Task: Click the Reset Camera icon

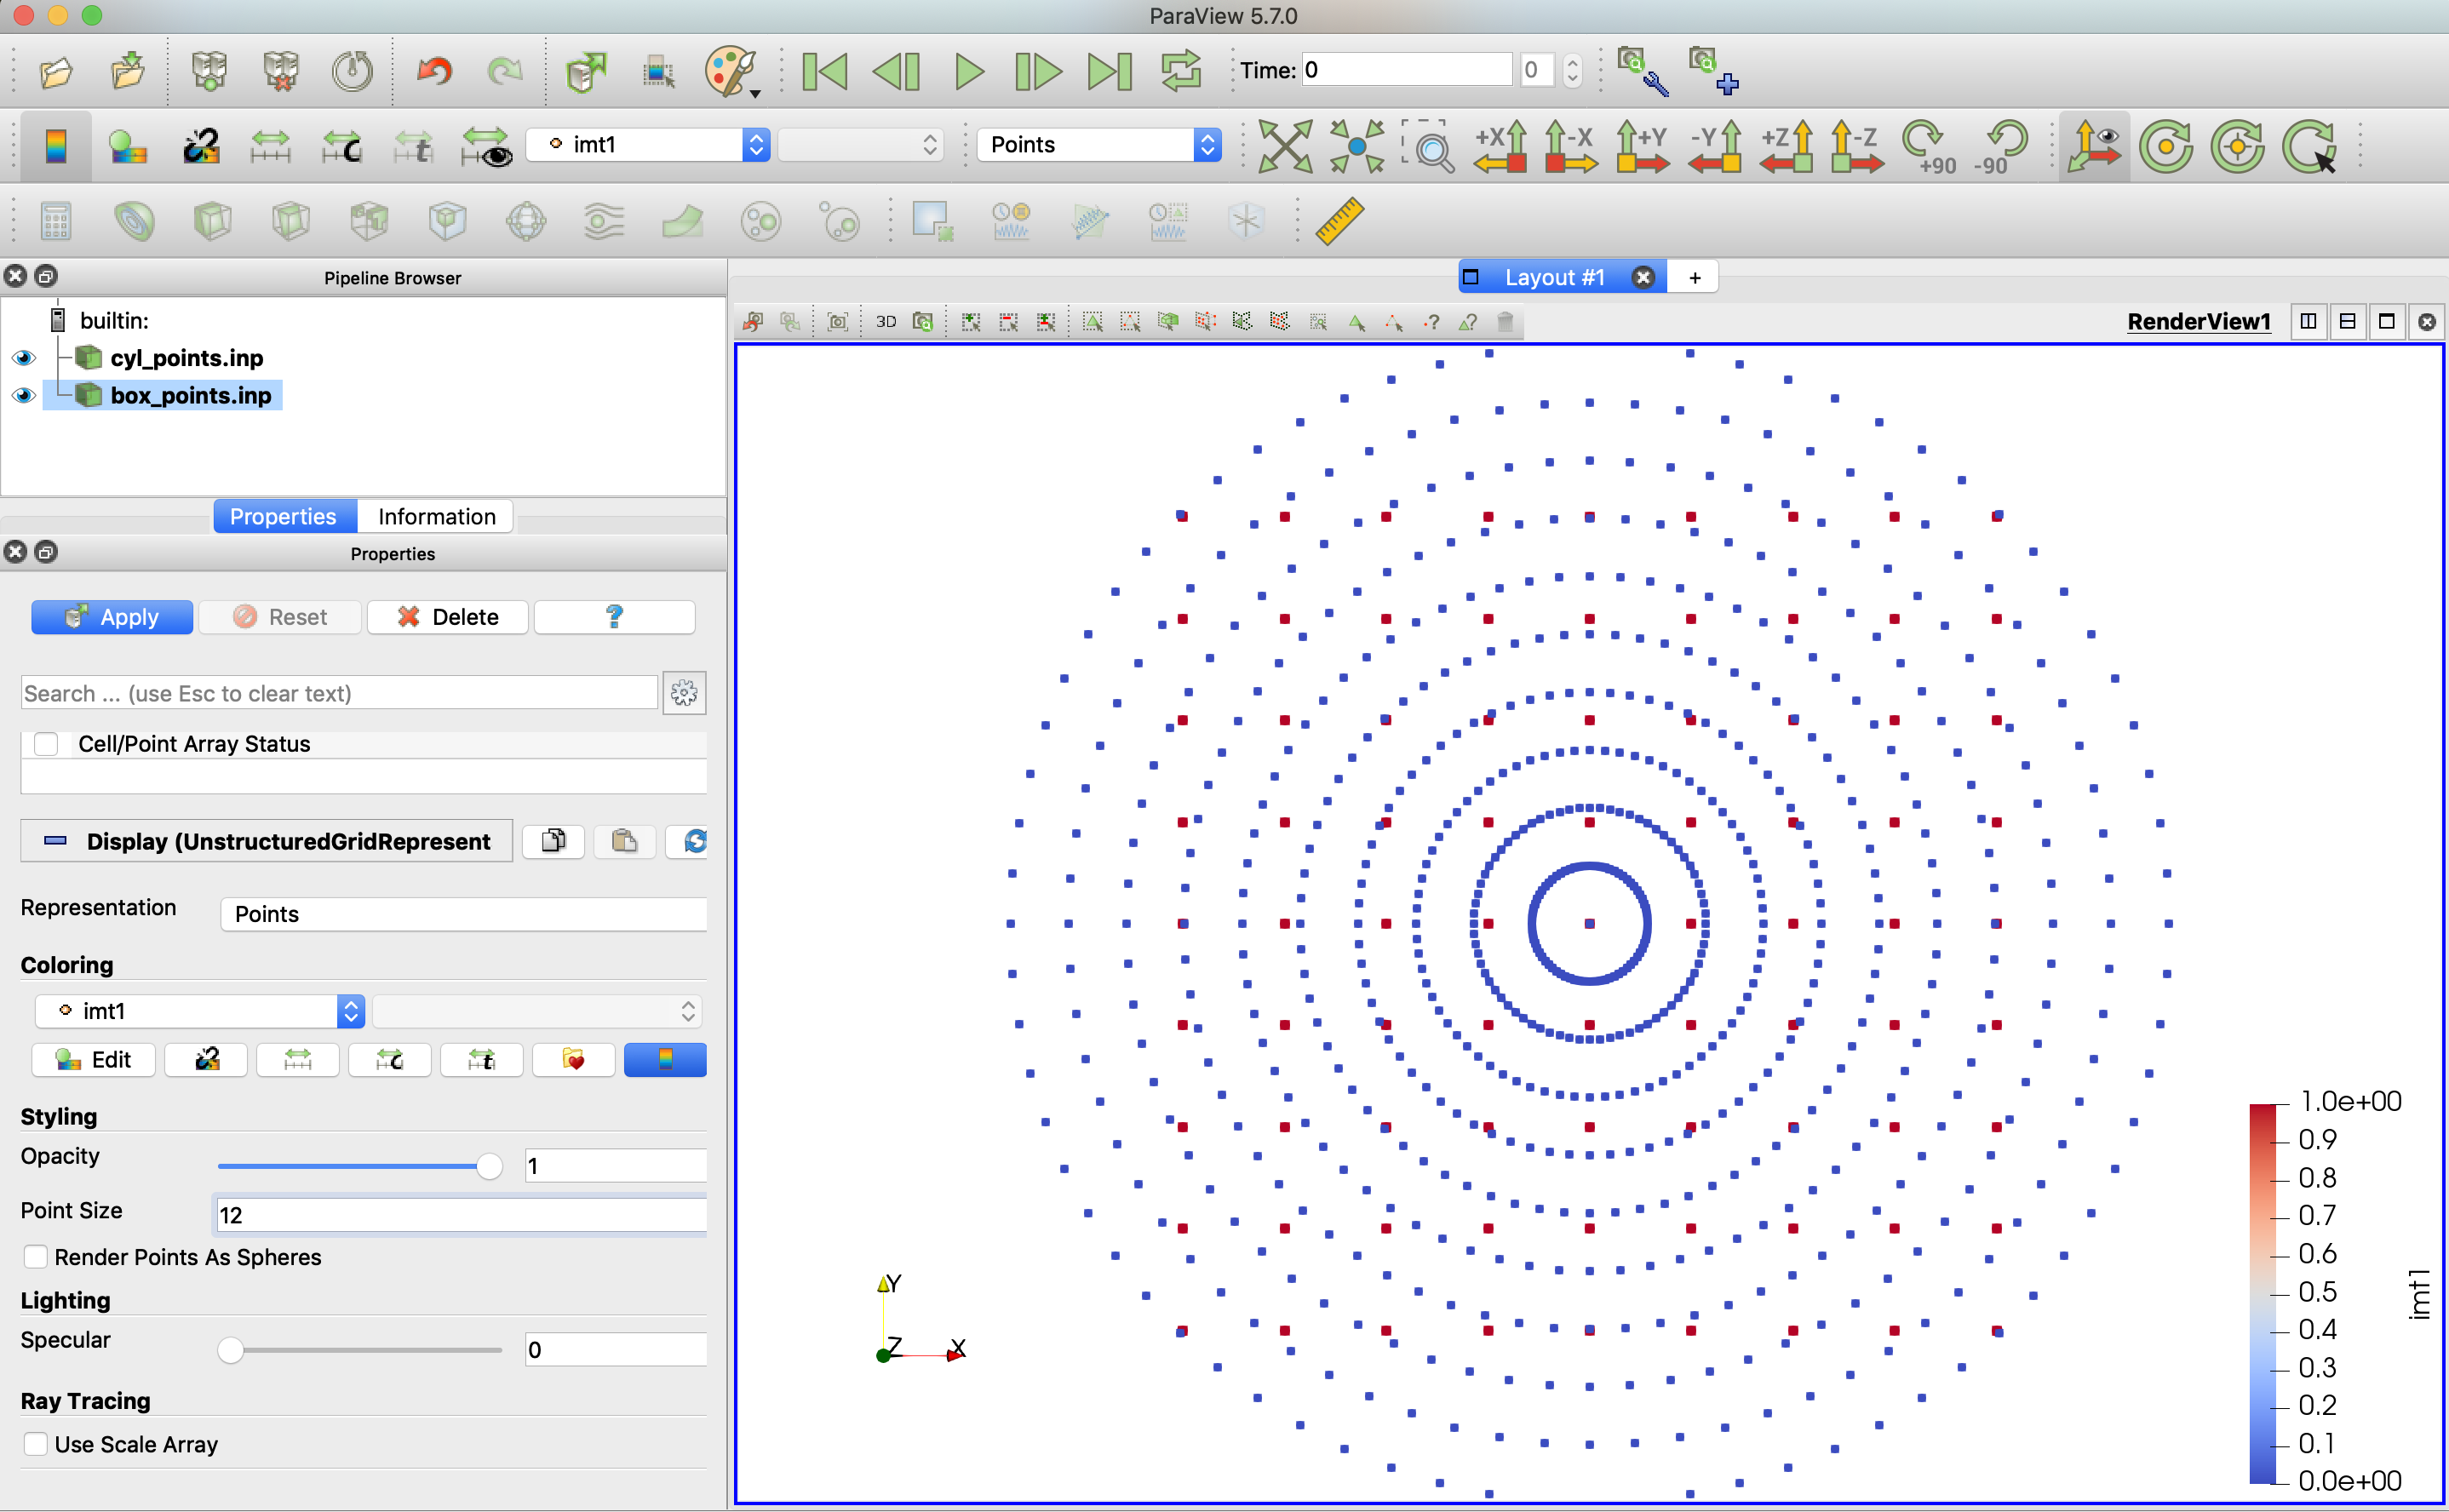Action: coord(1284,146)
